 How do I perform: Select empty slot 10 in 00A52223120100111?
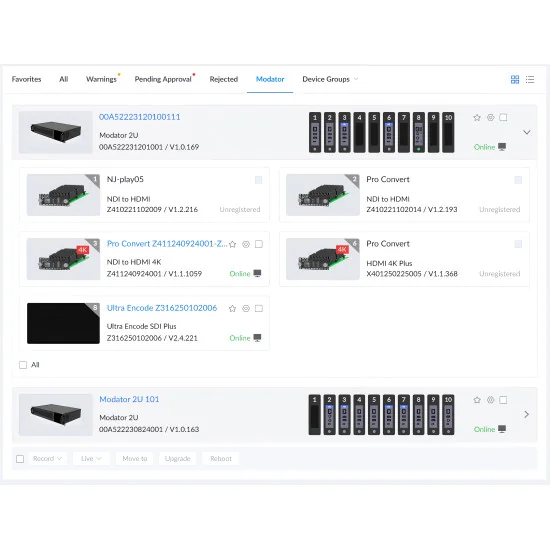point(448,132)
